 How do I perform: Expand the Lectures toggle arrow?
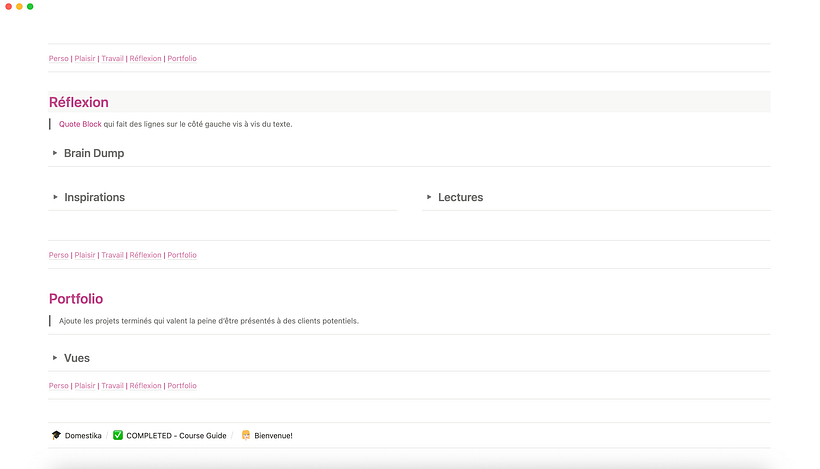click(429, 197)
